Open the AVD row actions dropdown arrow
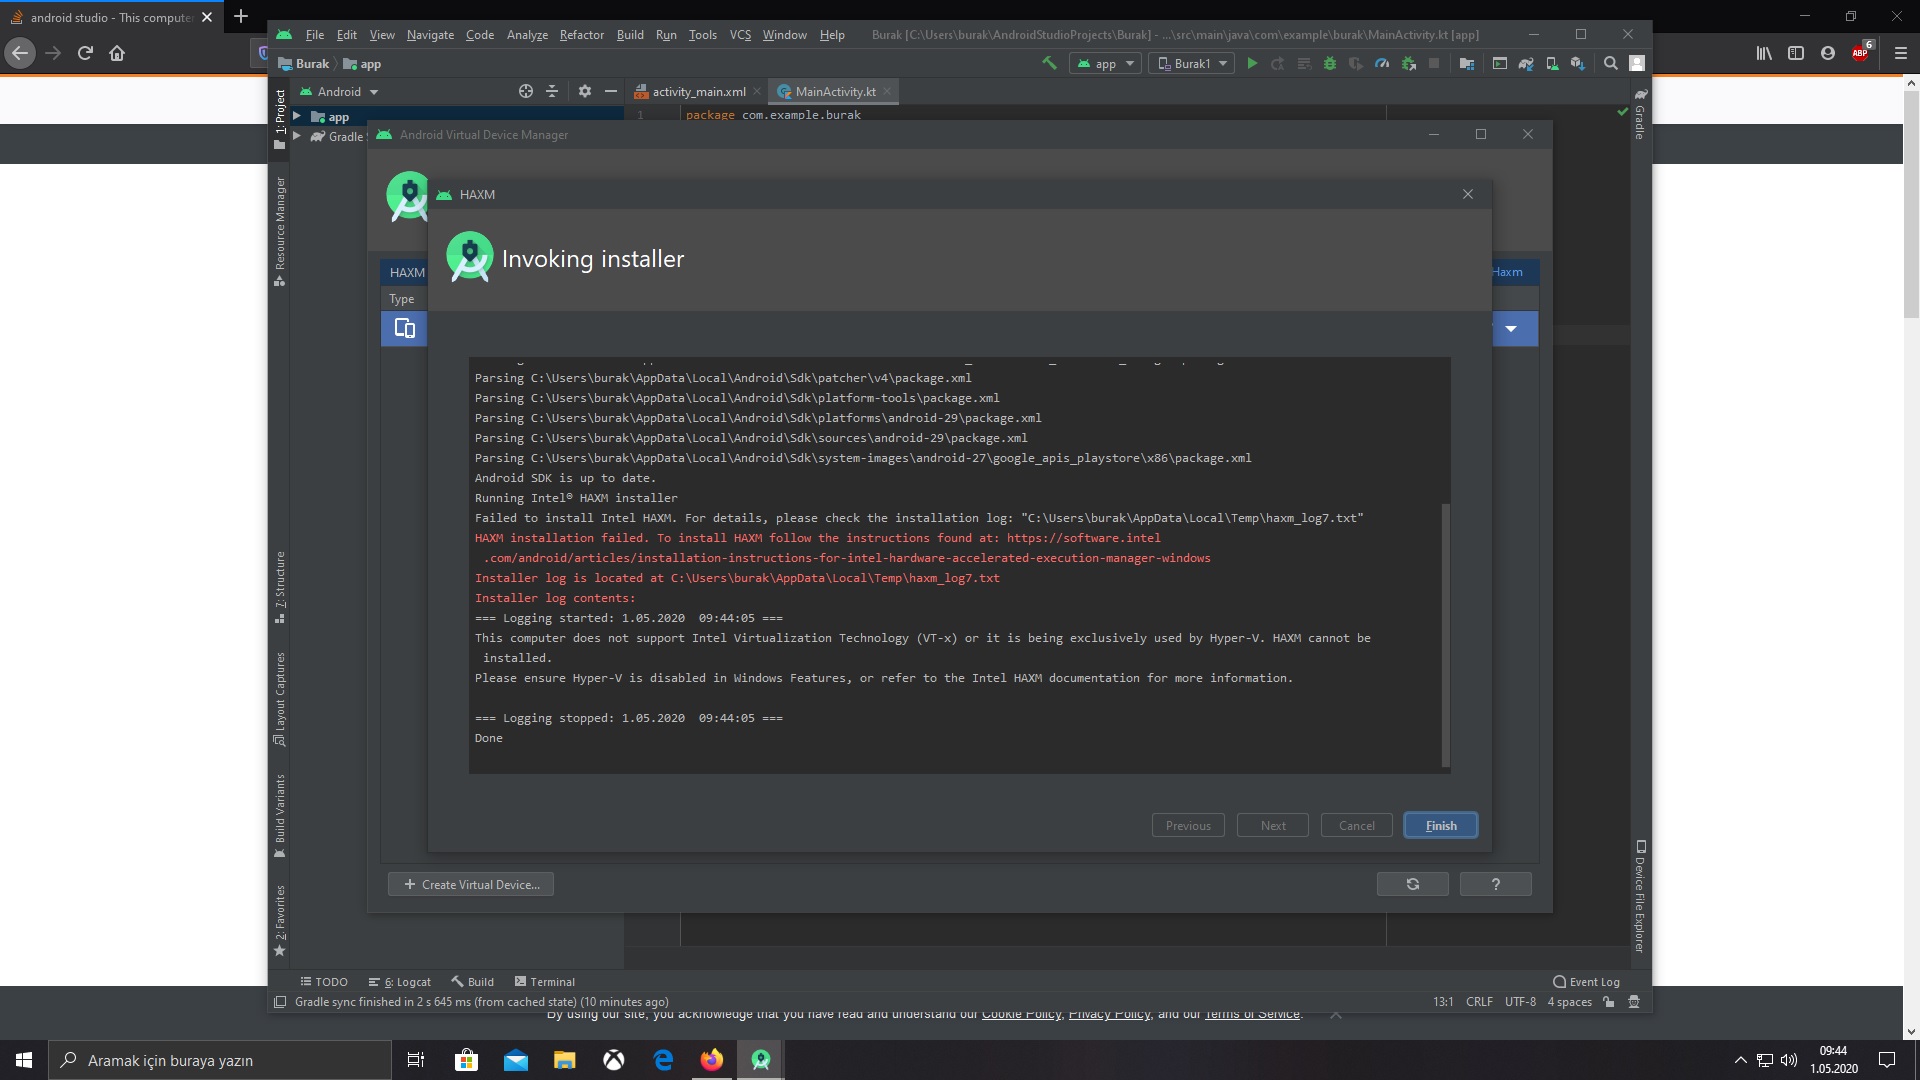The width and height of the screenshot is (1920, 1080). 1511,329
